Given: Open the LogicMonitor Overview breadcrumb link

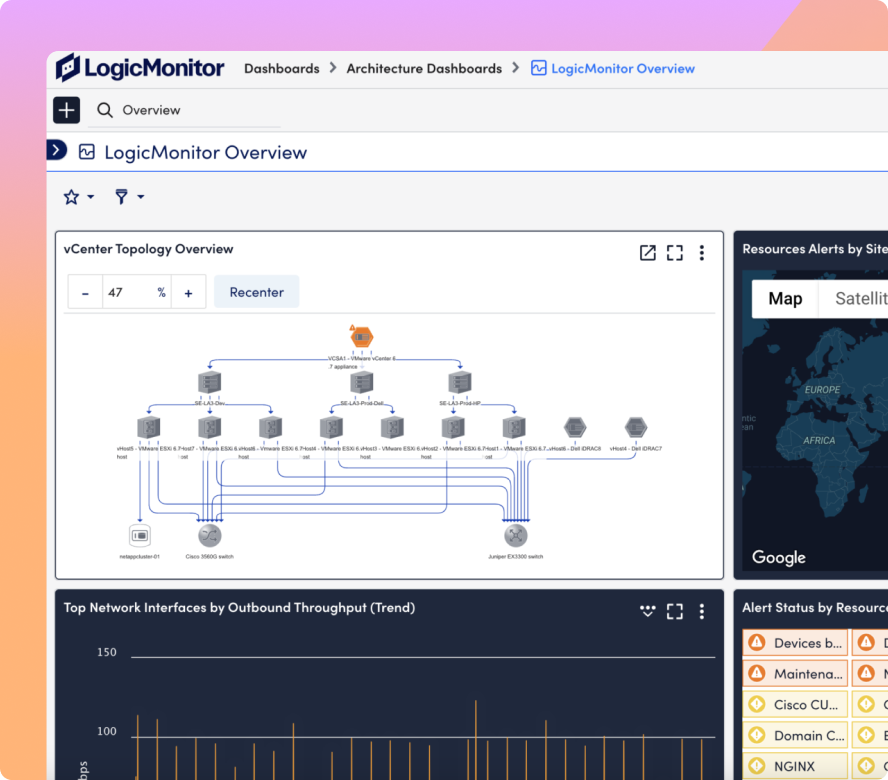Looking at the screenshot, I should click(622, 69).
